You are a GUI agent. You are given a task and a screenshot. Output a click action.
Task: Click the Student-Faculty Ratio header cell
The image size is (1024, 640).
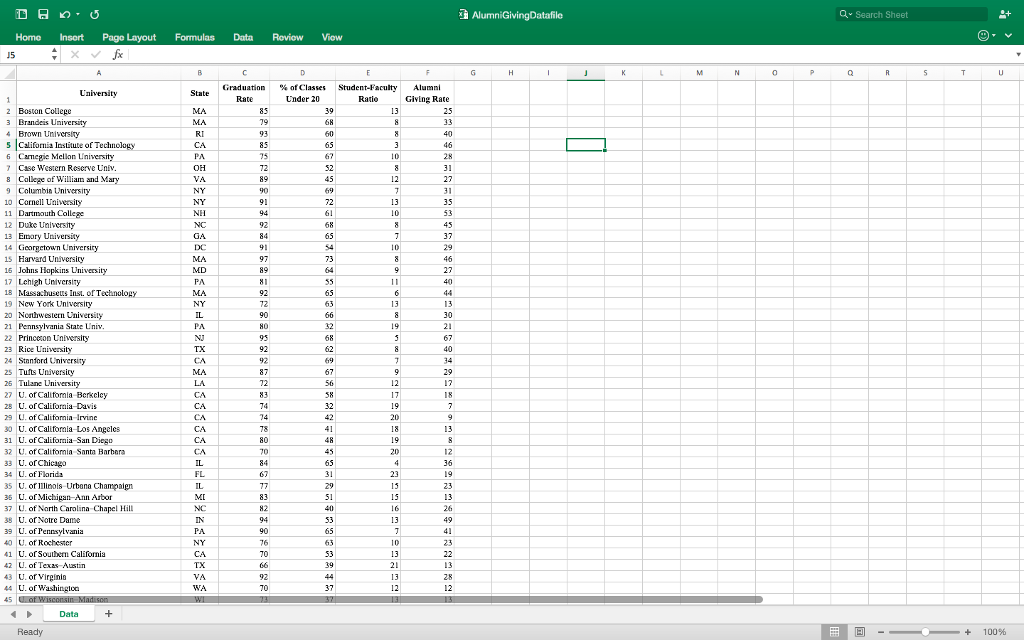click(x=368, y=93)
